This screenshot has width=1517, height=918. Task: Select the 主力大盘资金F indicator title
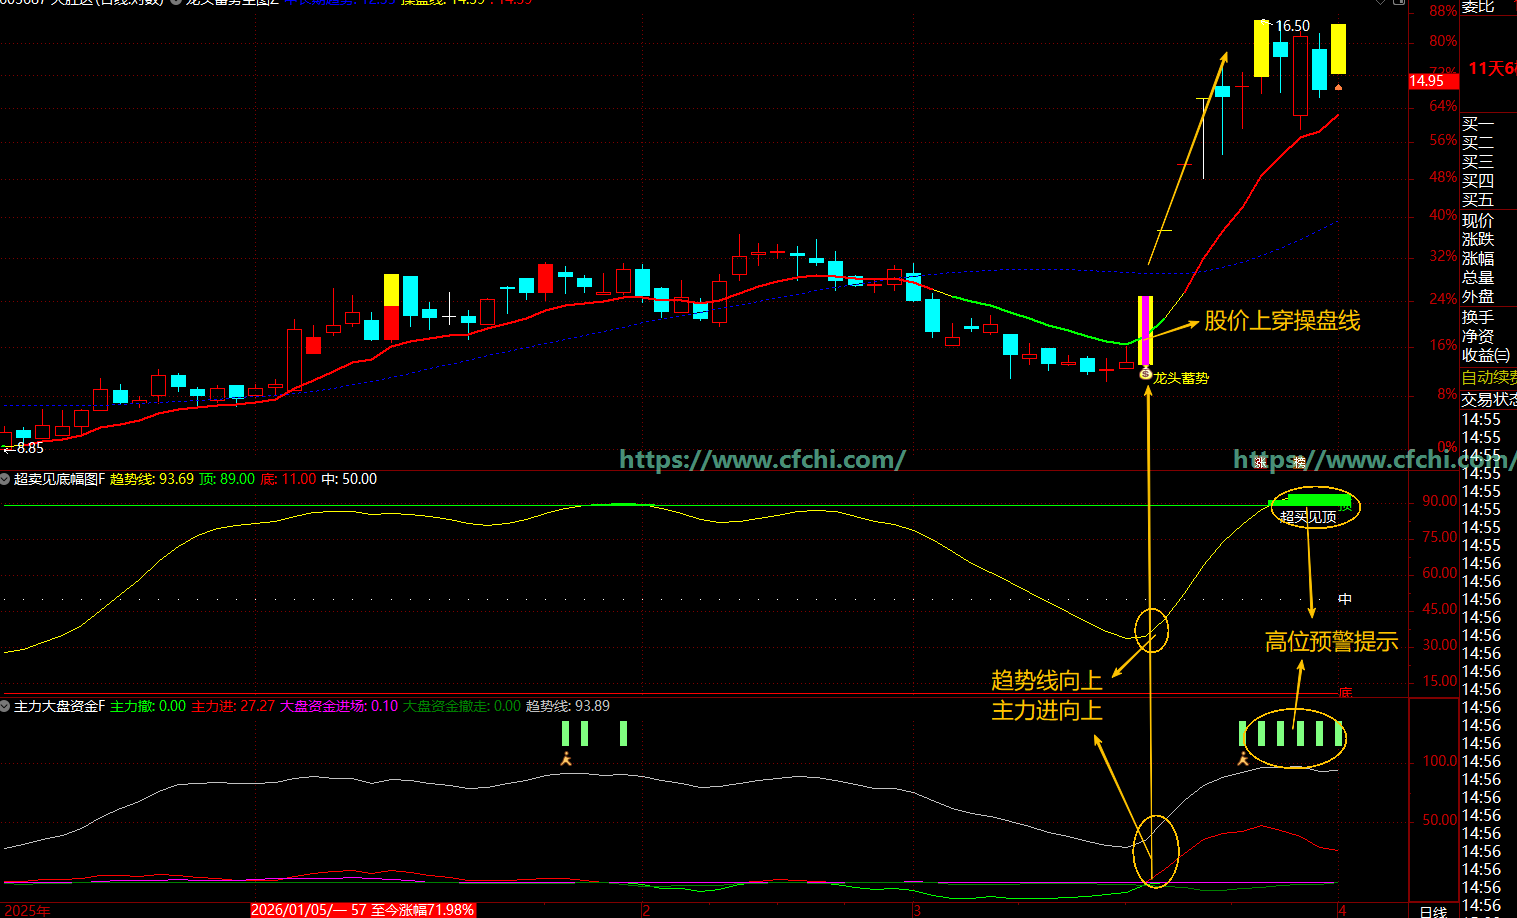click(x=59, y=706)
